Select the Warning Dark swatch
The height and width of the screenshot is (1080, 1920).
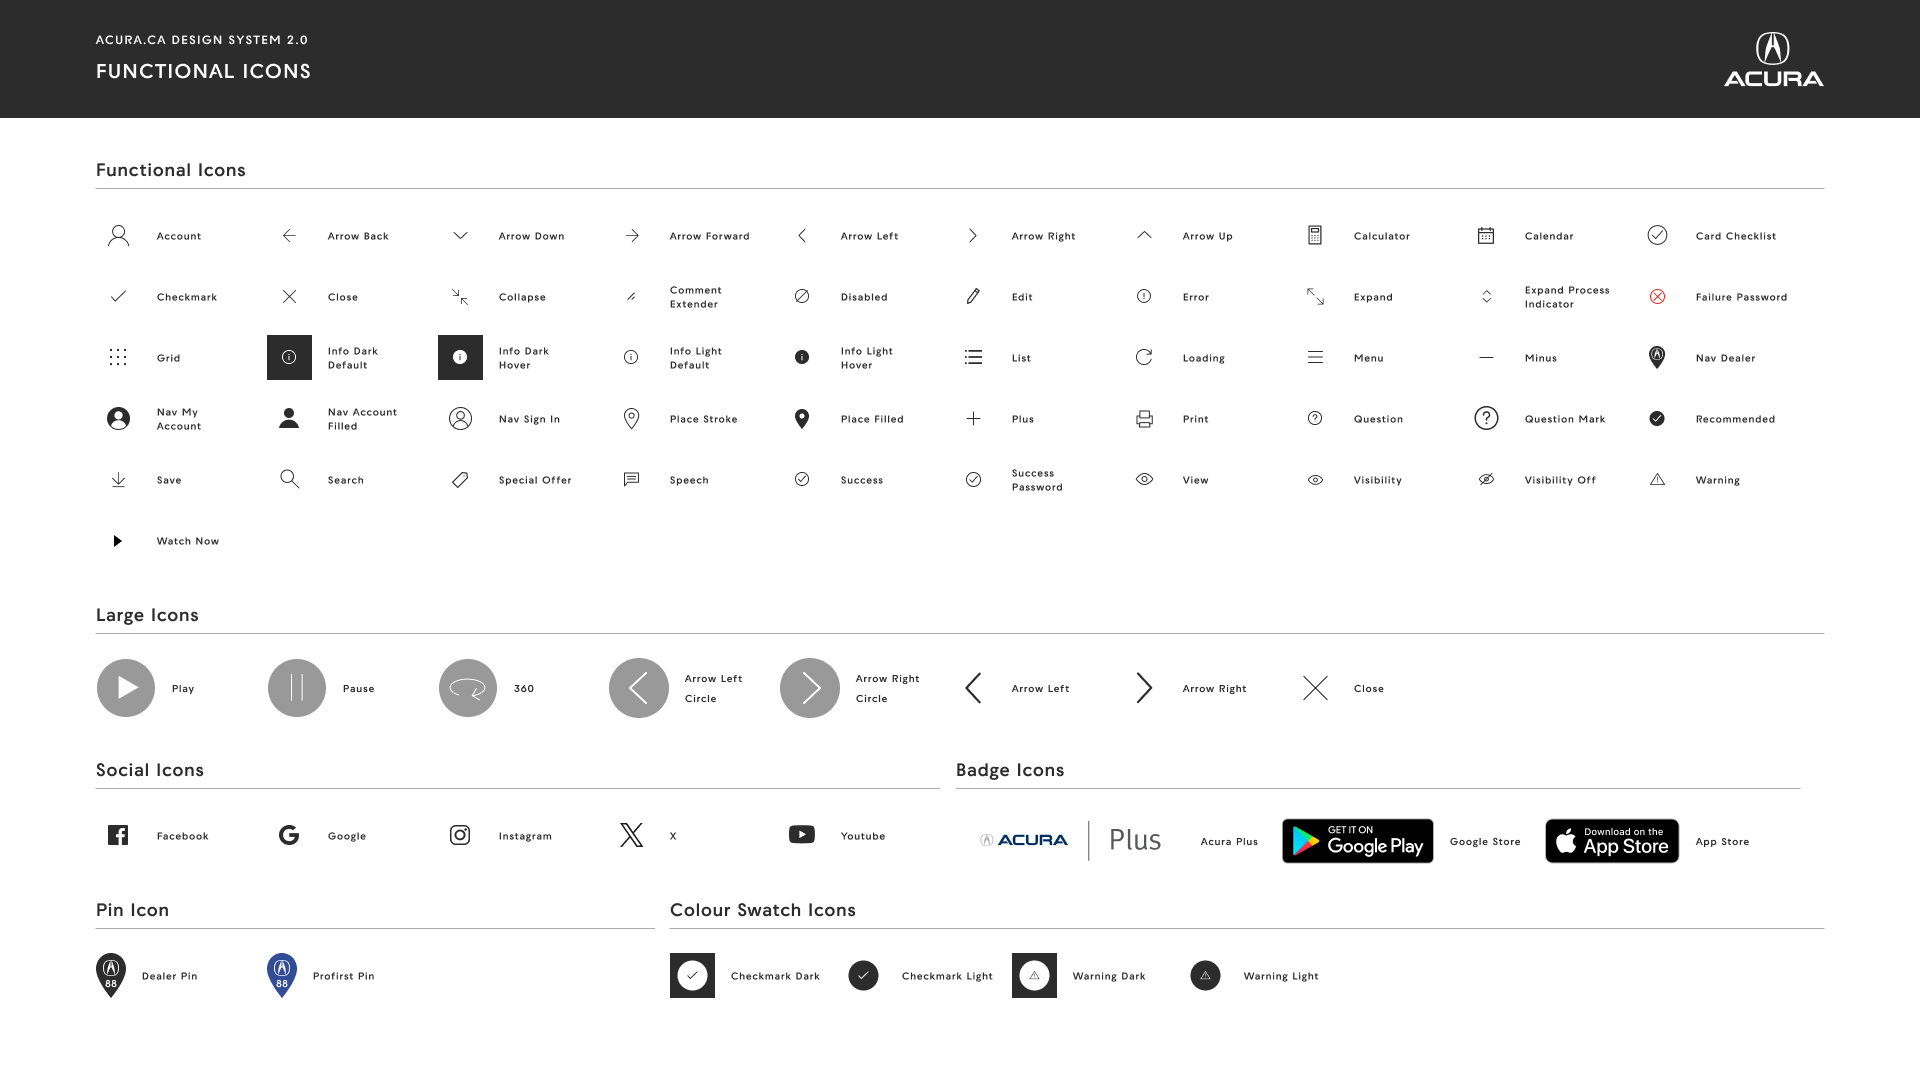tap(1034, 975)
